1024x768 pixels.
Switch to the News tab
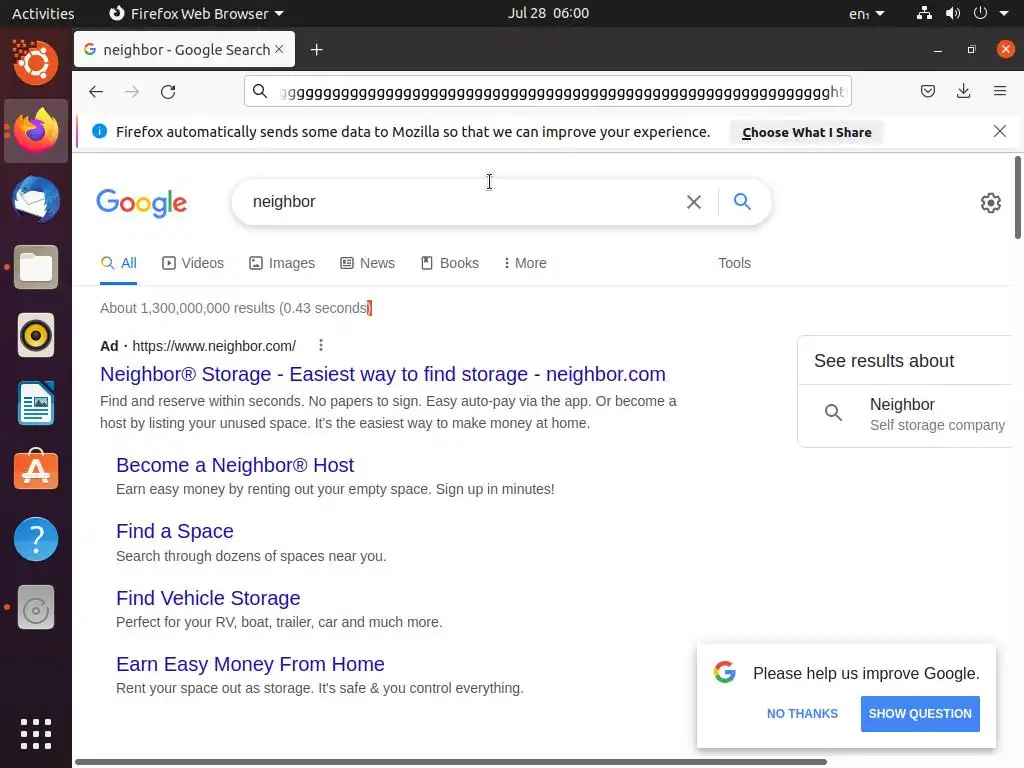pyautogui.click(x=368, y=263)
